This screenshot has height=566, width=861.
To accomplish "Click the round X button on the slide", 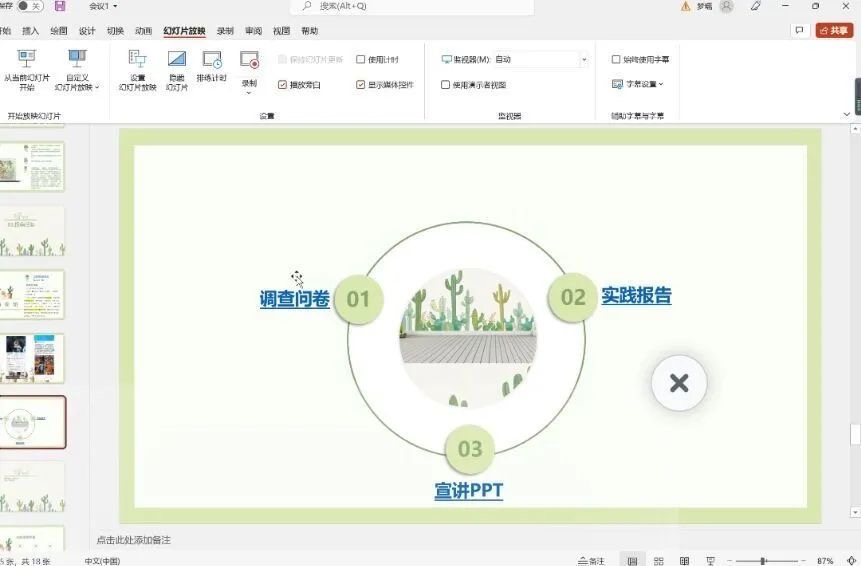I will click(679, 383).
